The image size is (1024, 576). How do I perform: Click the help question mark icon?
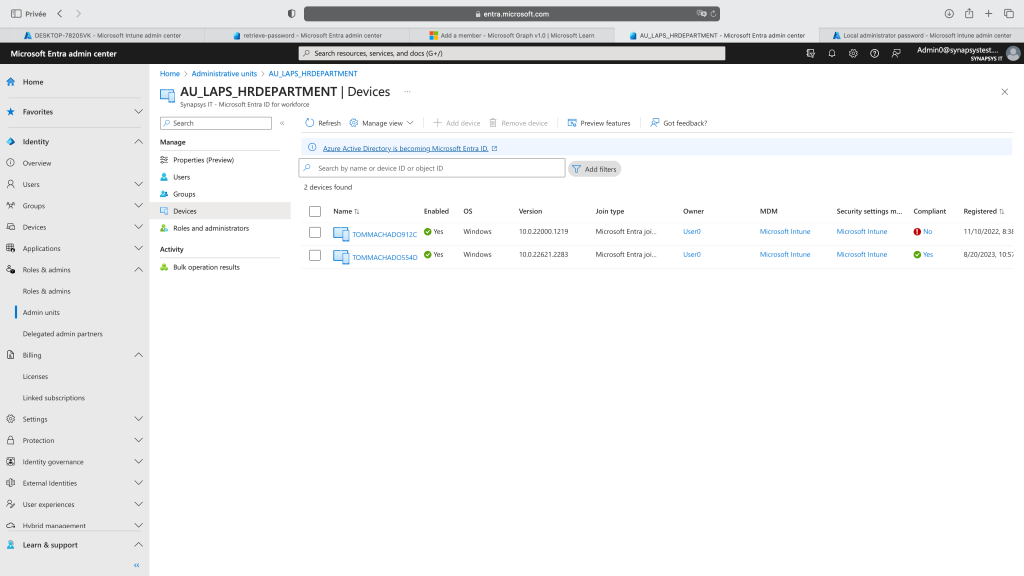tap(875, 53)
